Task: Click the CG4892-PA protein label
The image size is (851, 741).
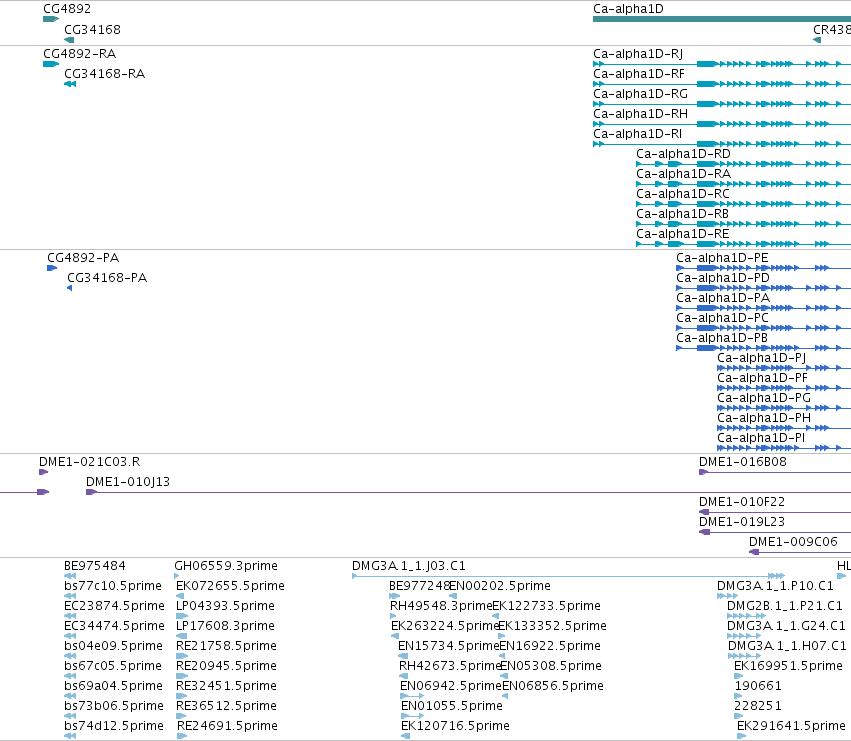Action: (83, 258)
